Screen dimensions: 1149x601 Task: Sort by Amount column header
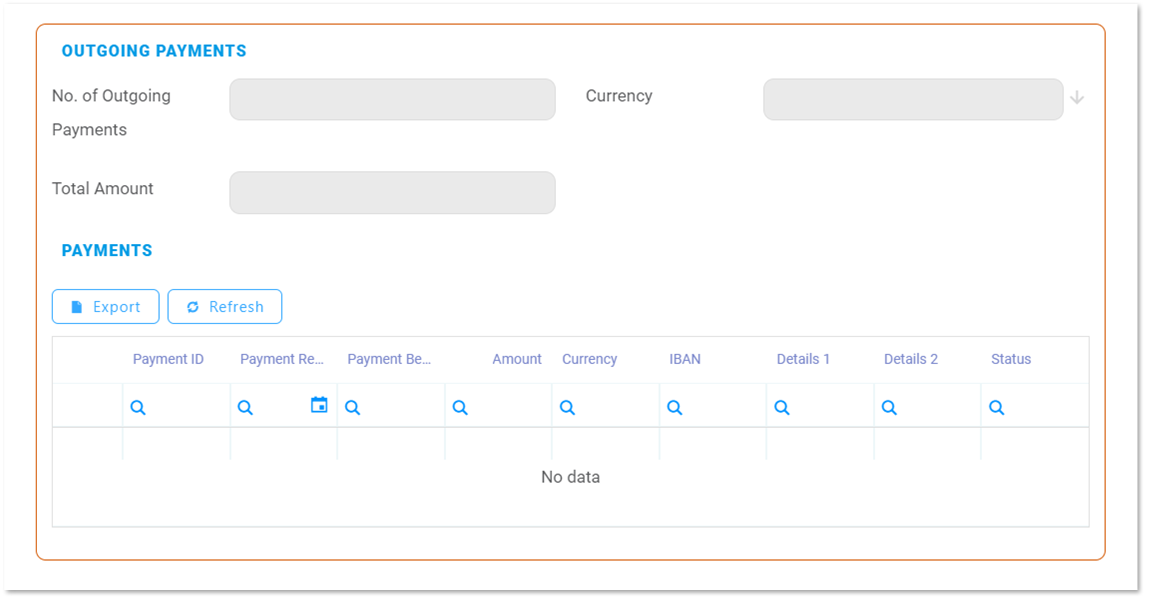pos(516,359)
